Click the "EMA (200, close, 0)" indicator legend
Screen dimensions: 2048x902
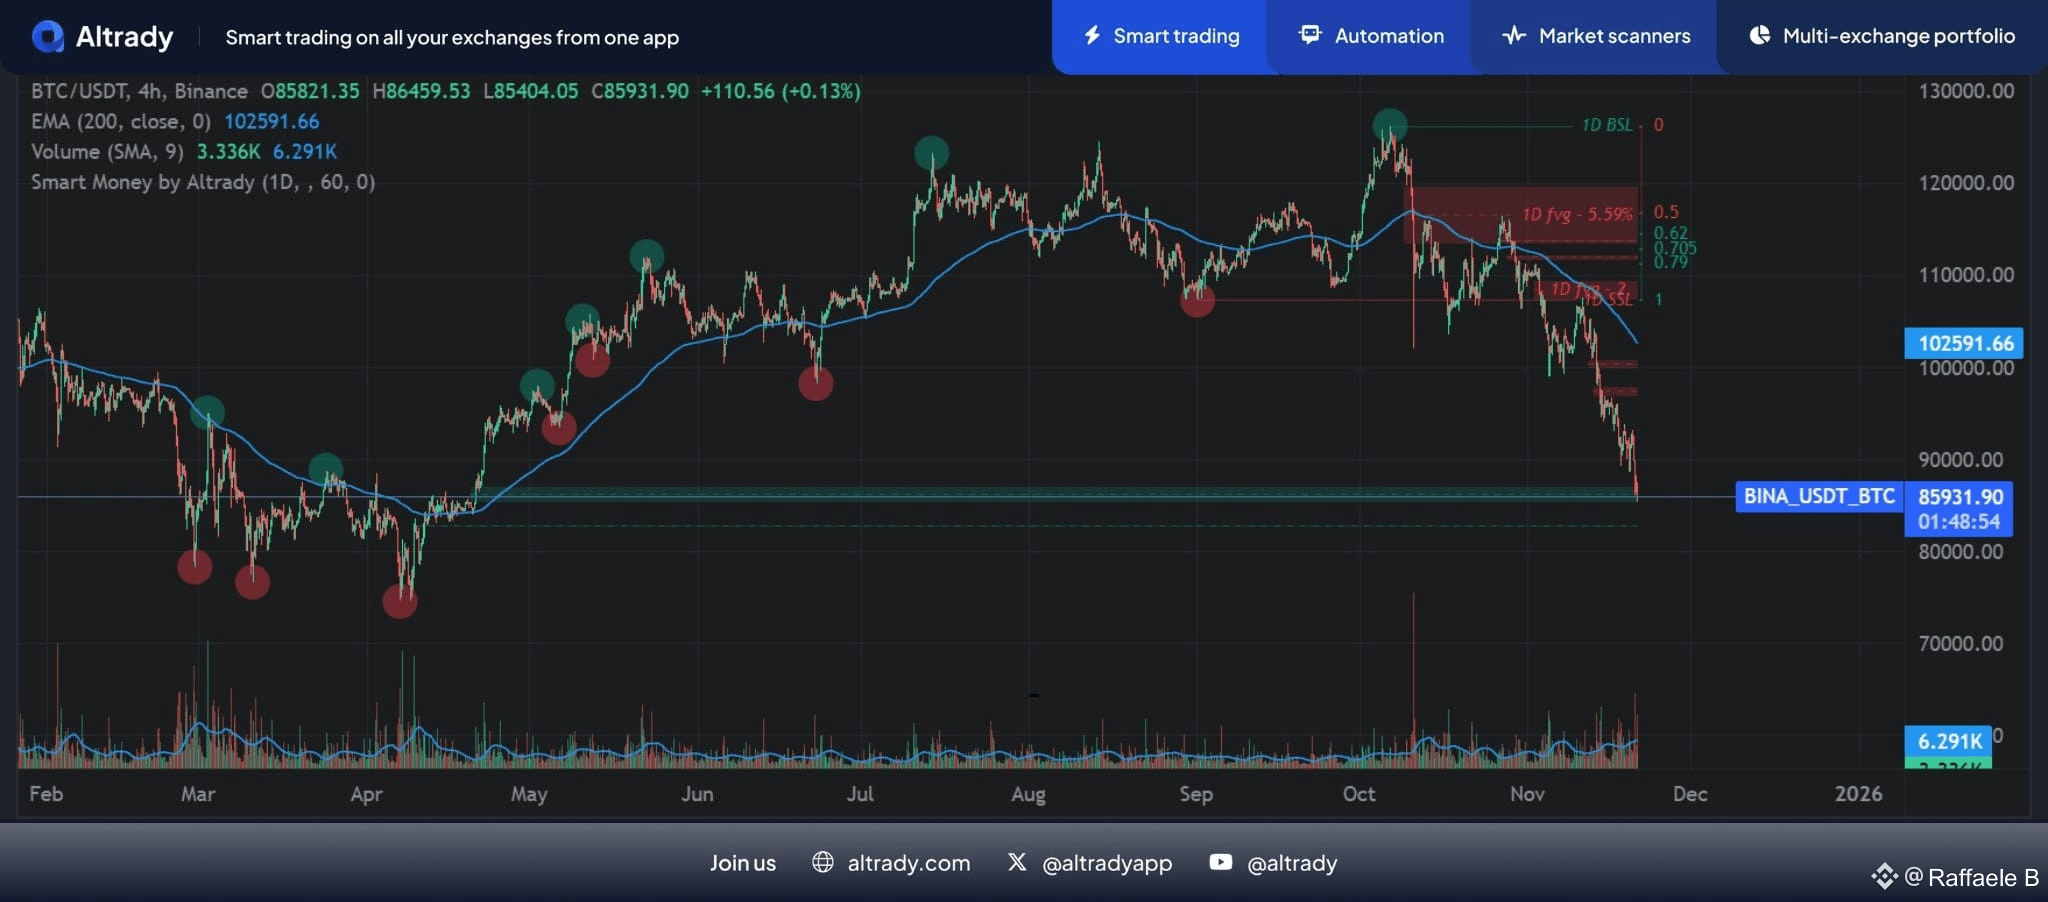pyautogui.click(x=121, y=122)
